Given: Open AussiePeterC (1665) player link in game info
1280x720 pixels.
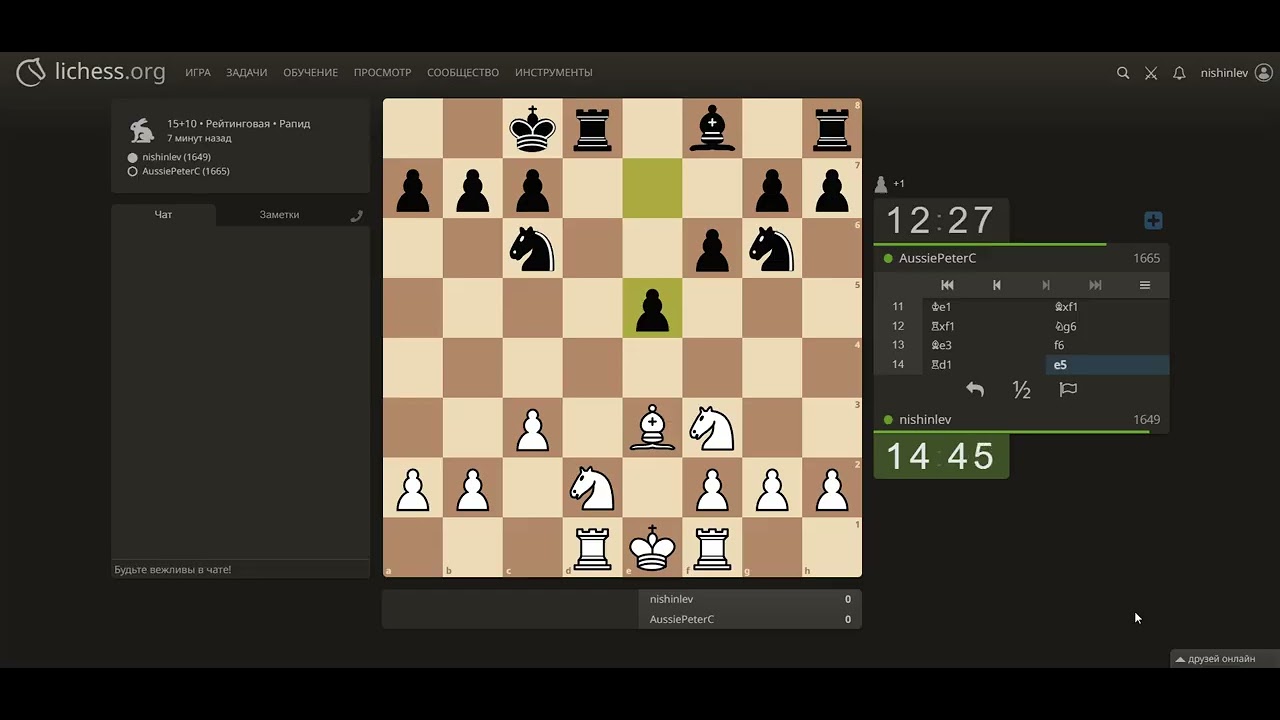Looking at the screenshot, I should point(186,171).
